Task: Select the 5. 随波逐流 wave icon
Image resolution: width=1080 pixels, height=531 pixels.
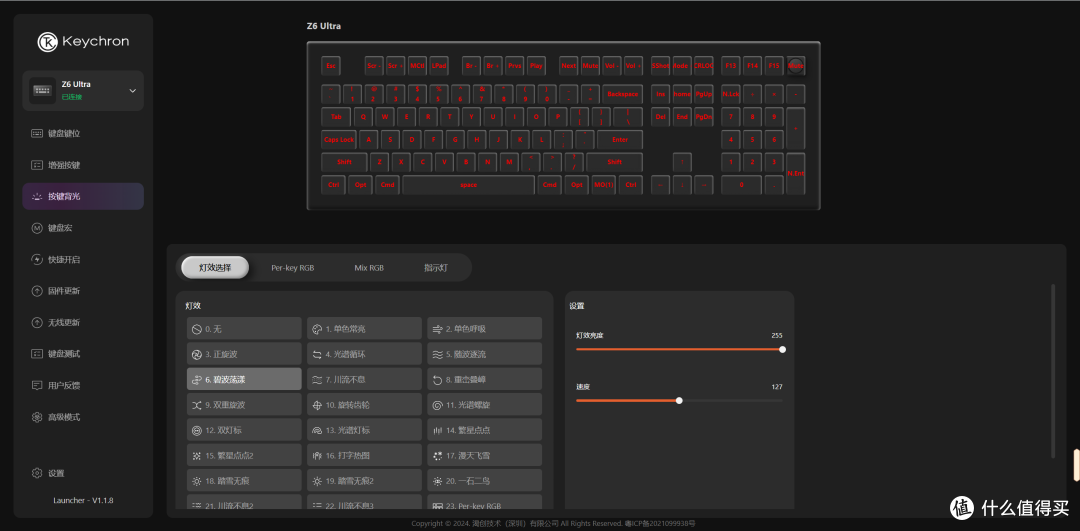Action: click(437, 354)
